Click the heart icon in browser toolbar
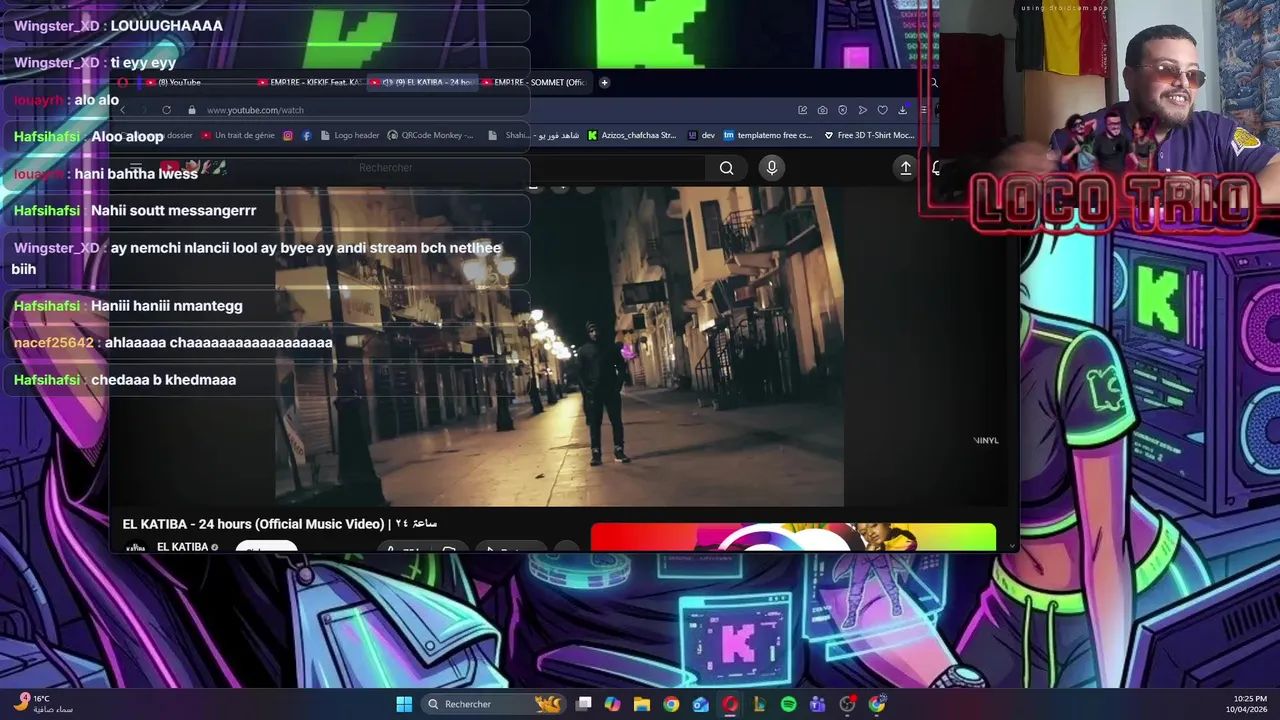 coord(882,110)
